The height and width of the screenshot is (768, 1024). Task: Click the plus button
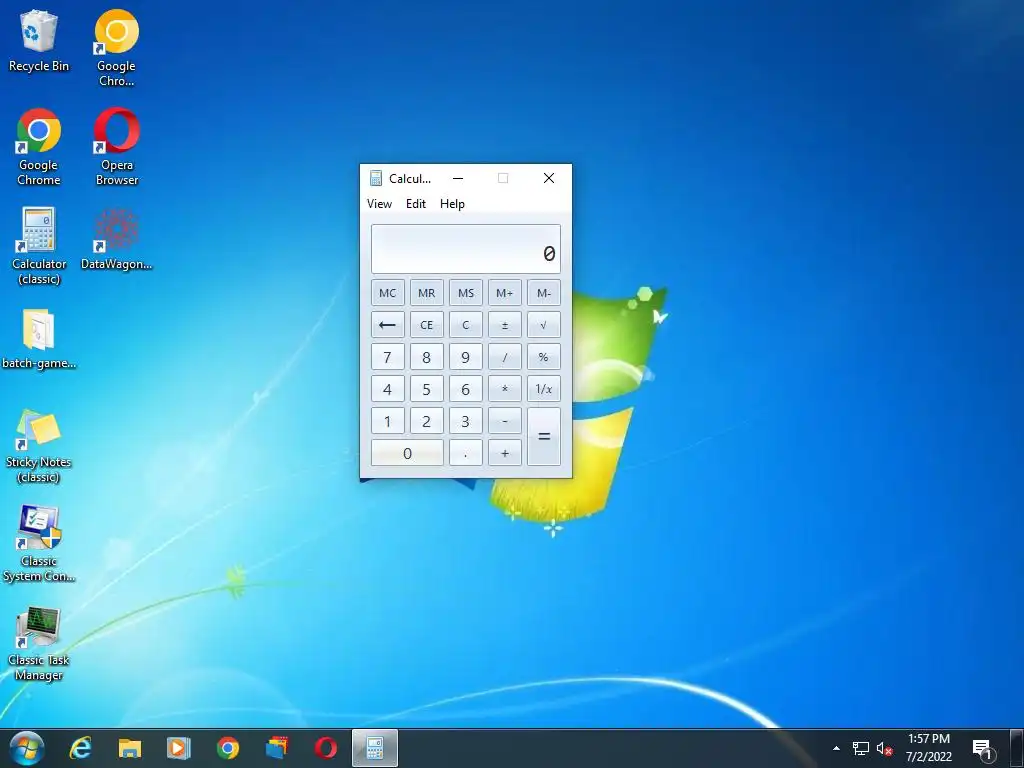[x=505, y=453]
